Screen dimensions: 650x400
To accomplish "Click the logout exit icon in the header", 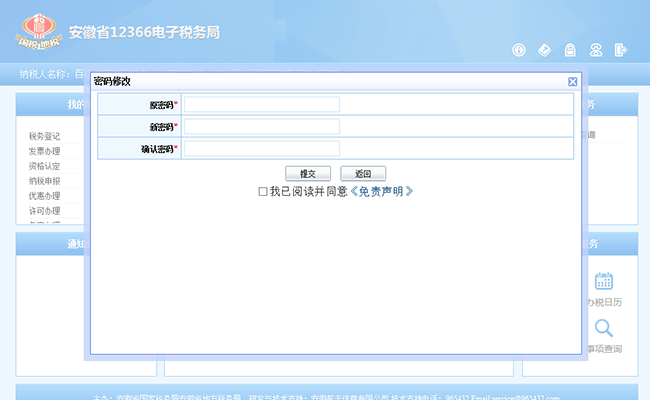I will point(621,50).
